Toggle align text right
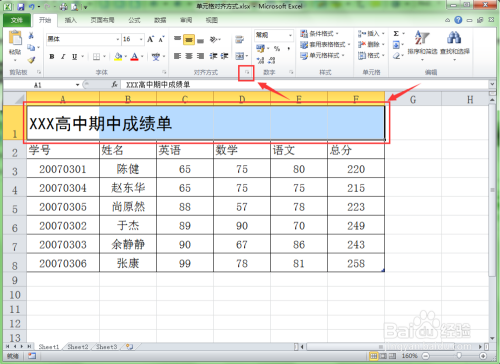 coord(200,56)
